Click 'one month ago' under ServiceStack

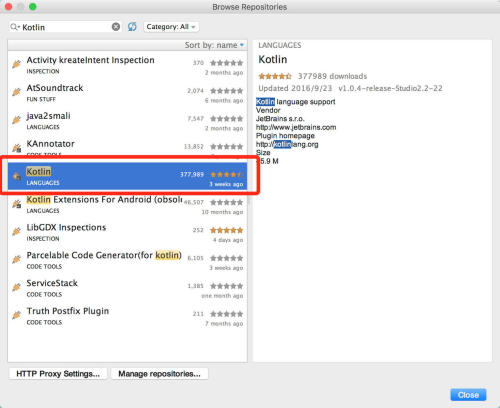222,296
